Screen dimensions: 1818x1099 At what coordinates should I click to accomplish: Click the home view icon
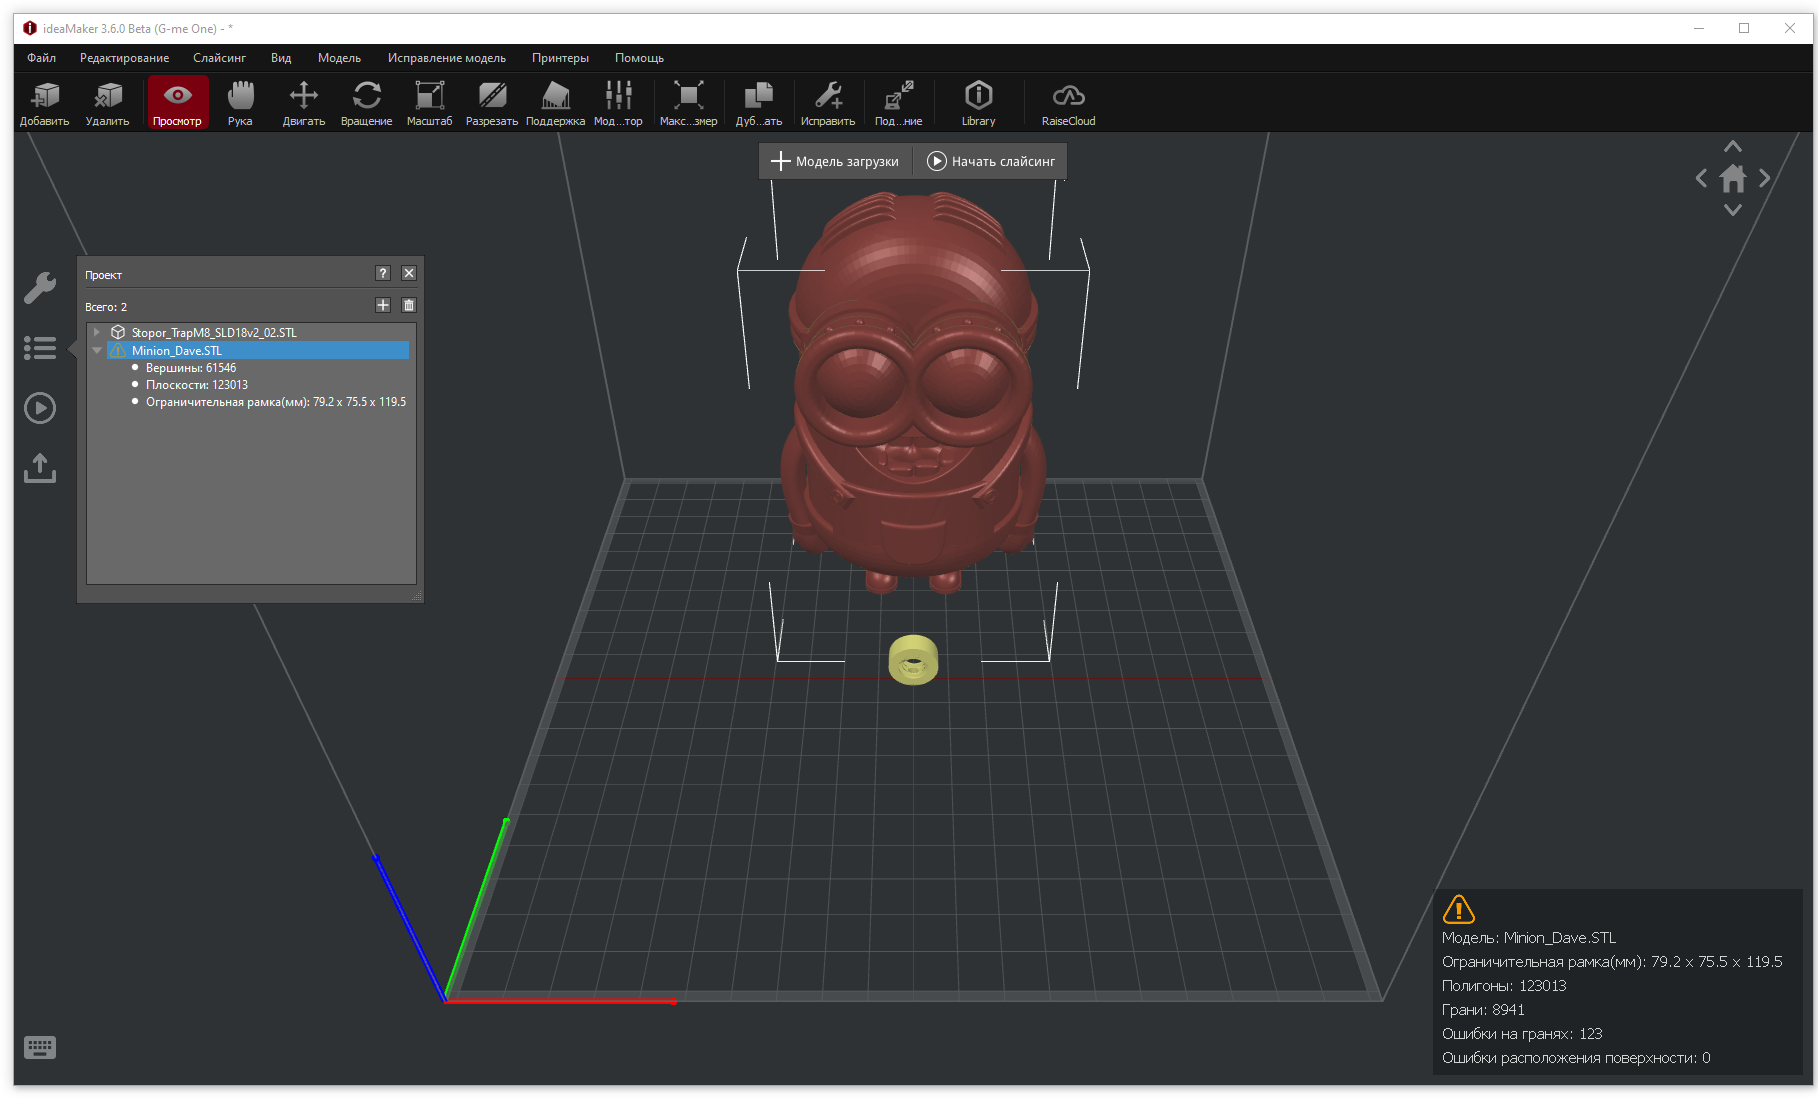[x=1733, y=179]
